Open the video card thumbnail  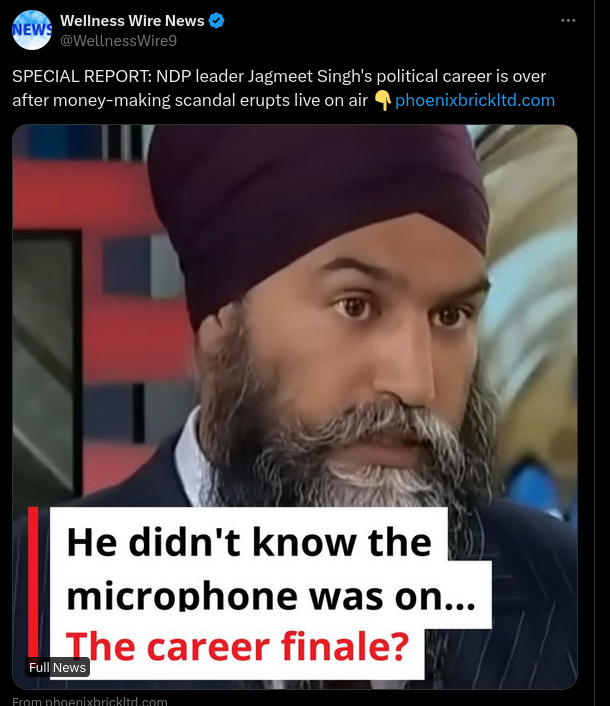click(x=295, y=407)
